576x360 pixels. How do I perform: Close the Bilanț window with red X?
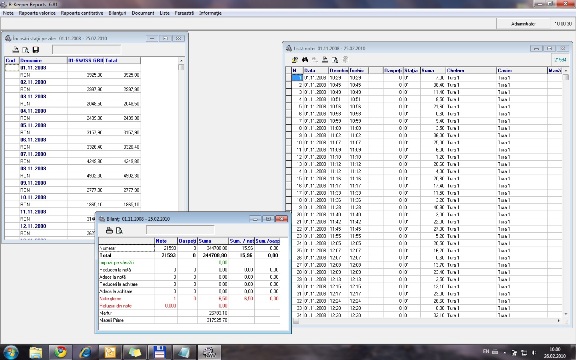click(x=281, y=219)
